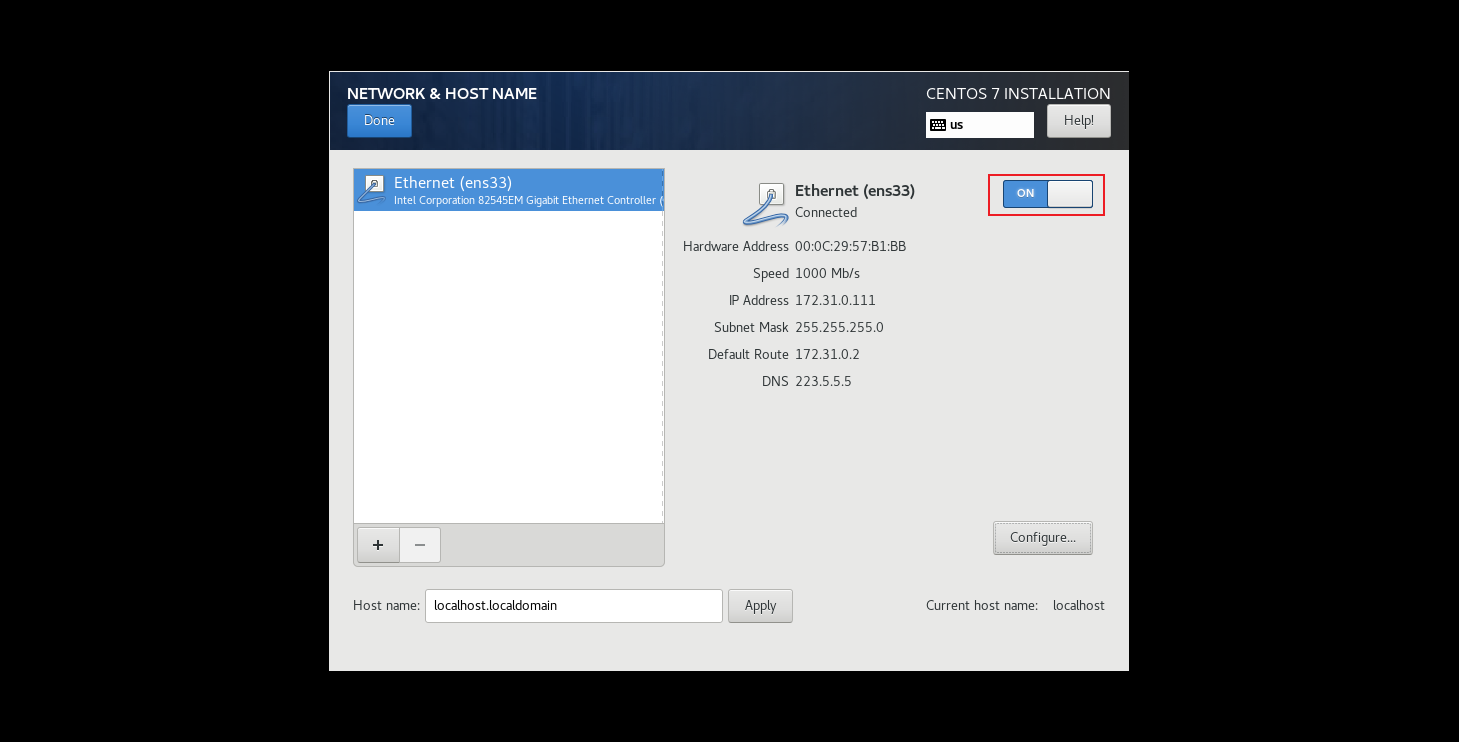
Task: Open the Configure network settings
Action: pos(1043,538)
